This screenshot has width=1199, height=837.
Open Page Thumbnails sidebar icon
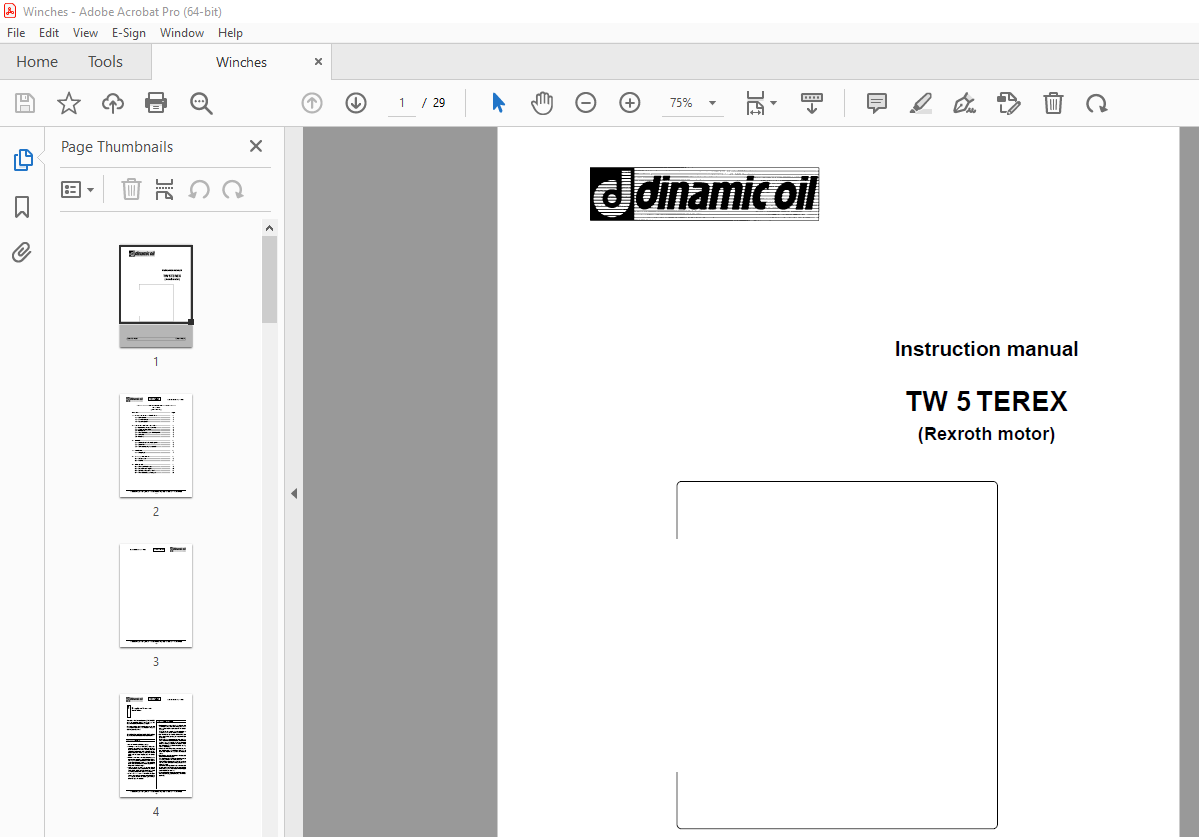point(23,160)
